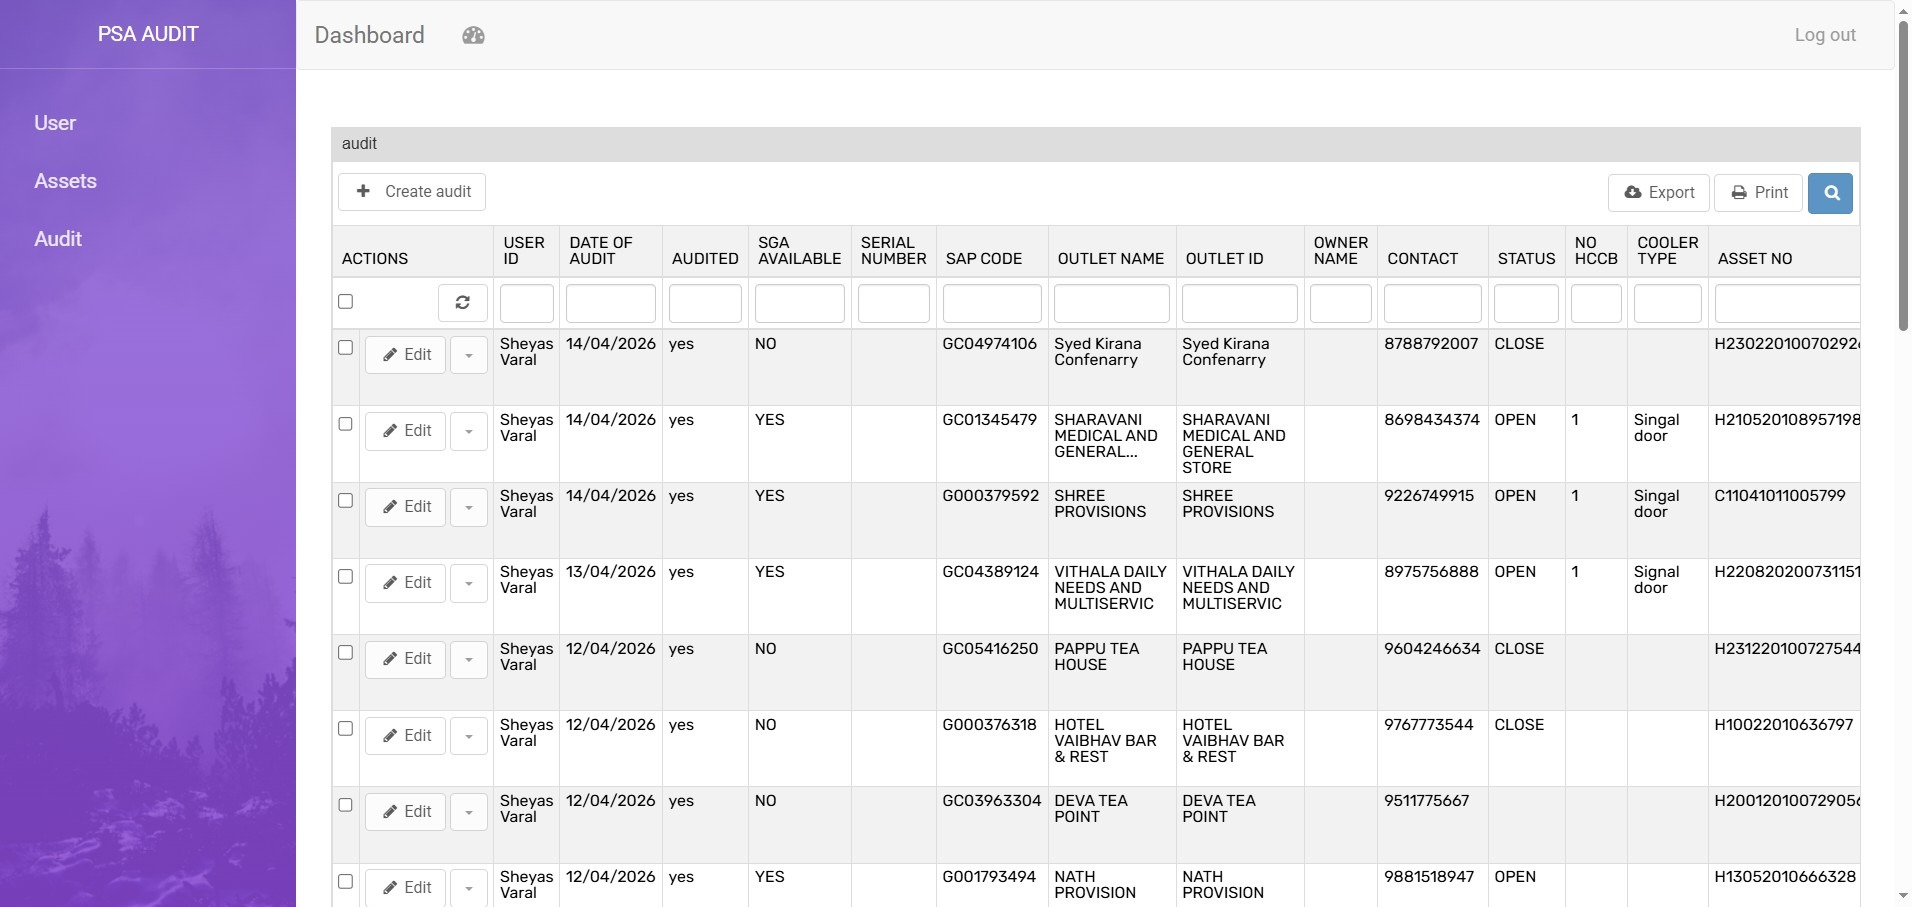The image size is (1912, 907).
Task: Click the PSA AUDIT brand title
Action: tap(148, 34)
